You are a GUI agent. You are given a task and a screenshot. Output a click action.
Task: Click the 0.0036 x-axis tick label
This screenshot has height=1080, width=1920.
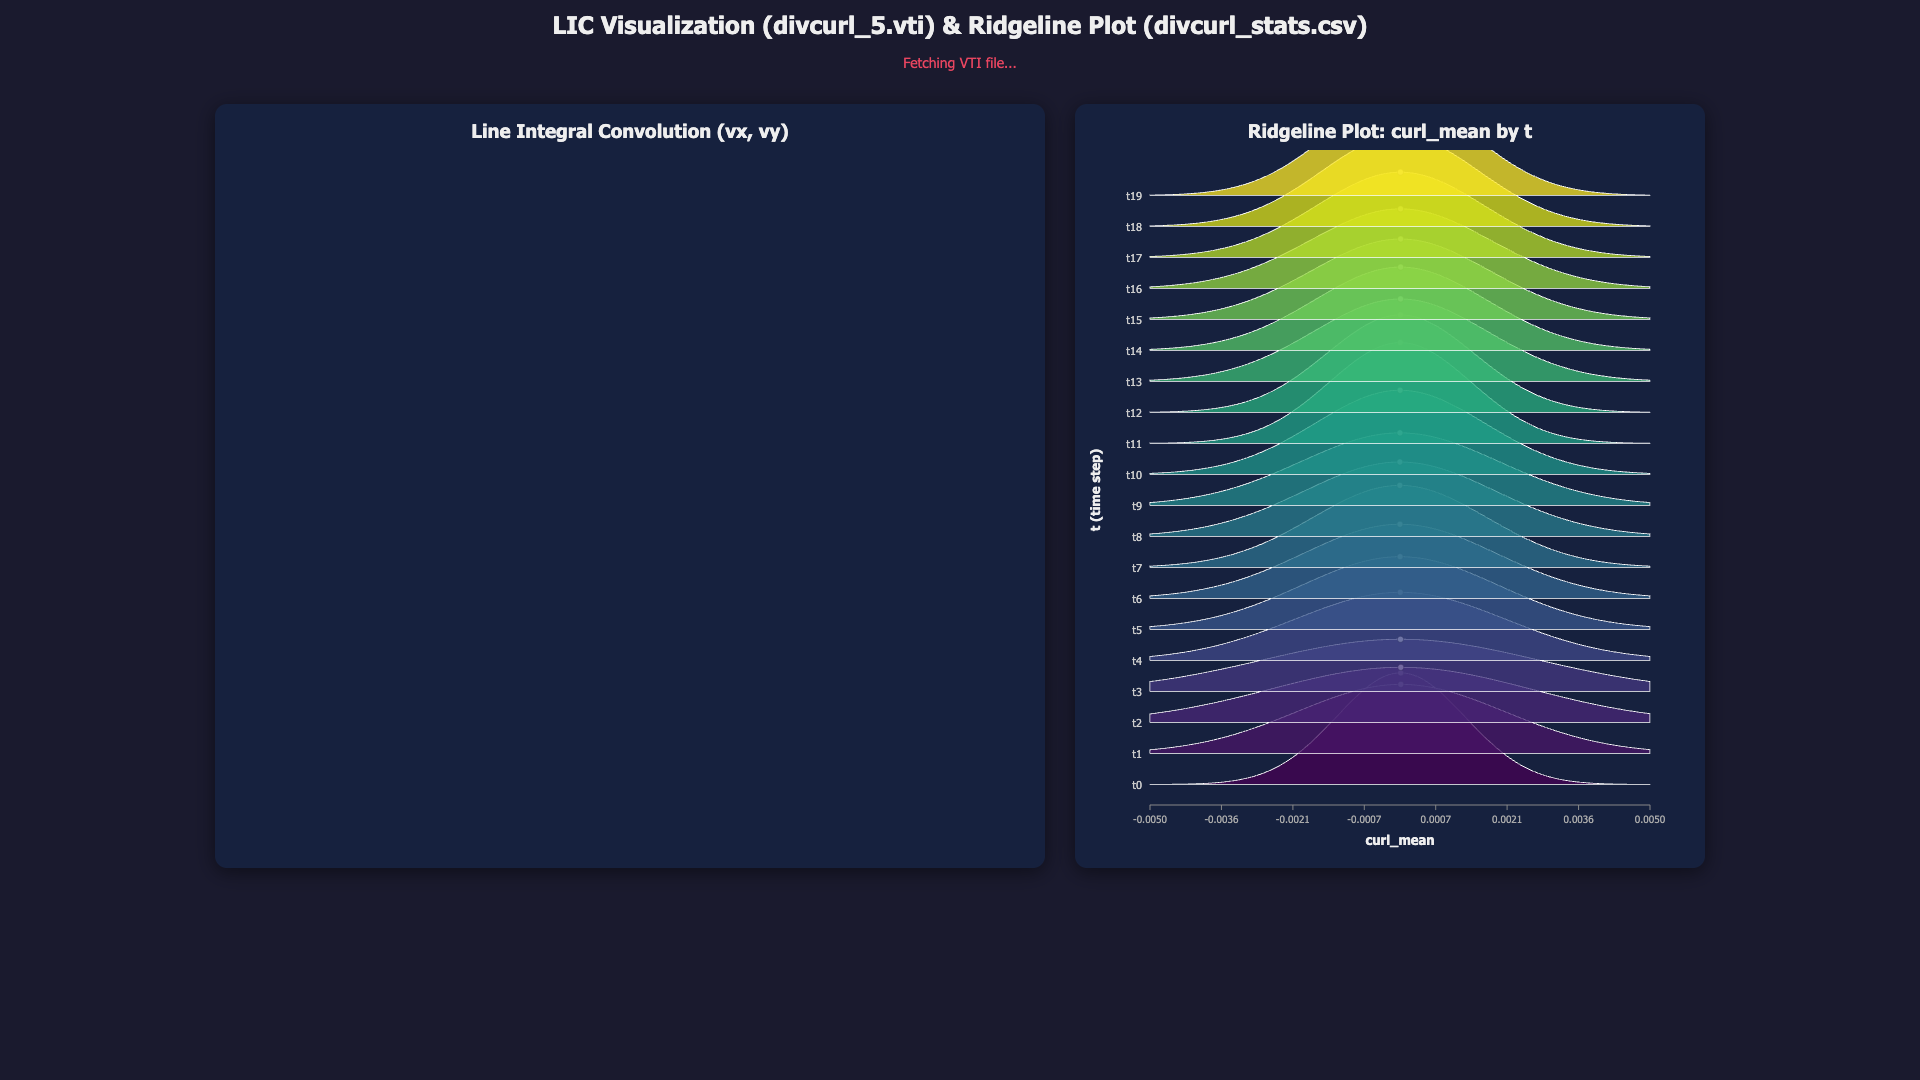point(1578,819)
